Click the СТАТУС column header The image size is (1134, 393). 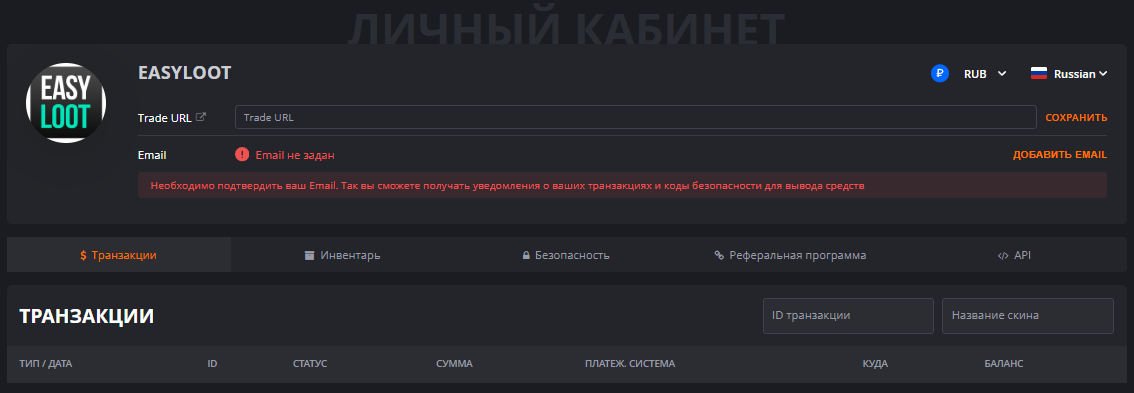pos(310,363)
